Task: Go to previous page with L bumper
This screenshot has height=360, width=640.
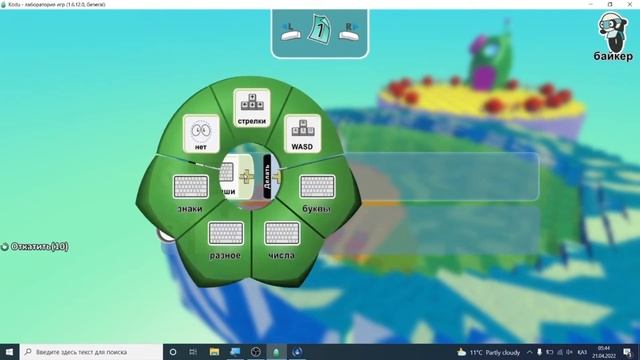Action: [291, 32]
